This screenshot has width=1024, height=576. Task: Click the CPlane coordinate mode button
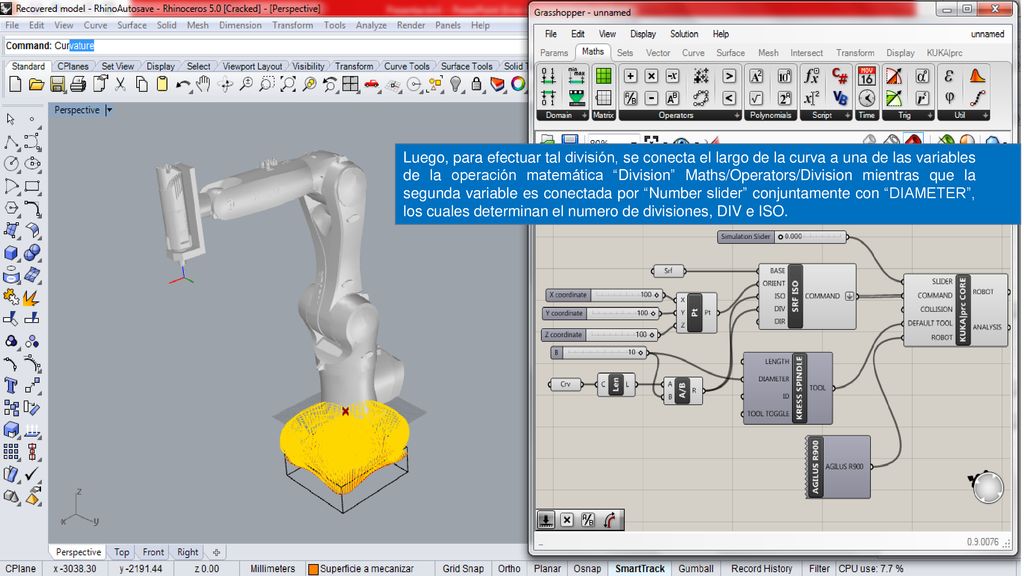tap(21, 569)
